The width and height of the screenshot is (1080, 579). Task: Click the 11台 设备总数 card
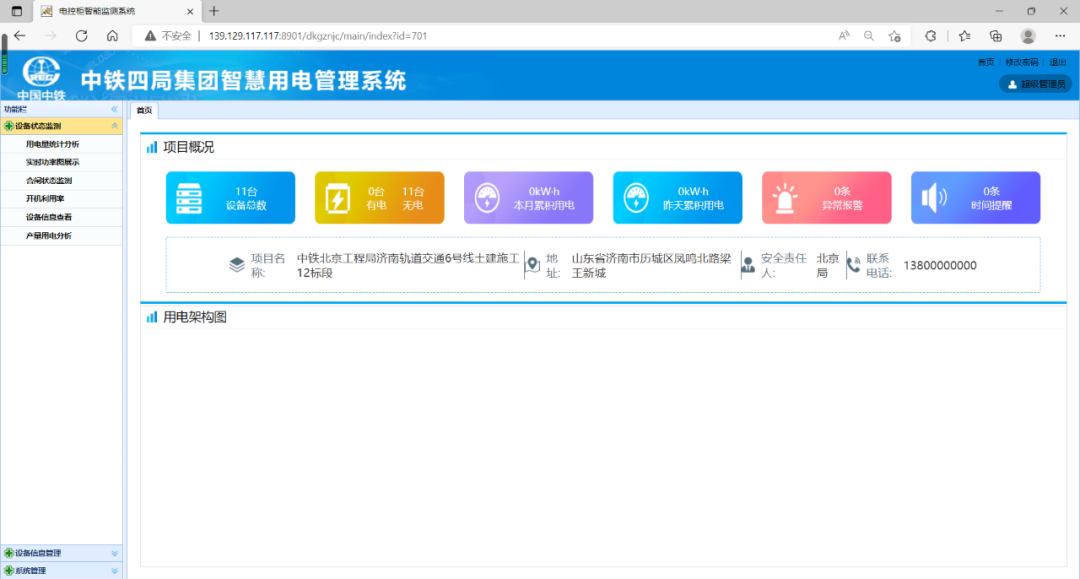pyautogui.click(x=231, y=198)
